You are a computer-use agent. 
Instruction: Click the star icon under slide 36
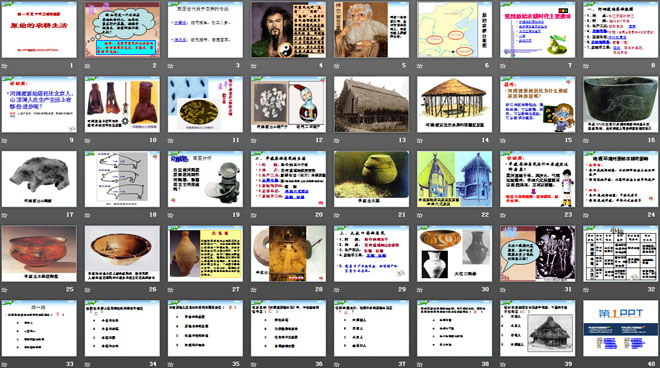click(253, 364)
